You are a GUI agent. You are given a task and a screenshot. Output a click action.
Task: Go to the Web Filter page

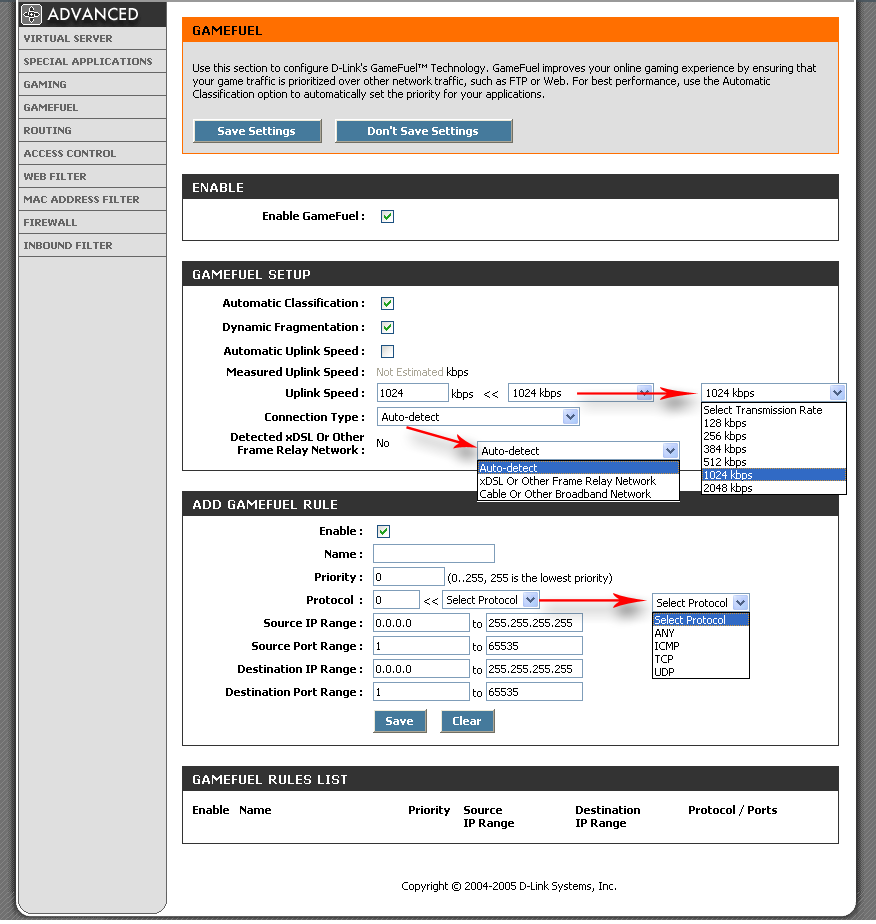coord(92,176)
